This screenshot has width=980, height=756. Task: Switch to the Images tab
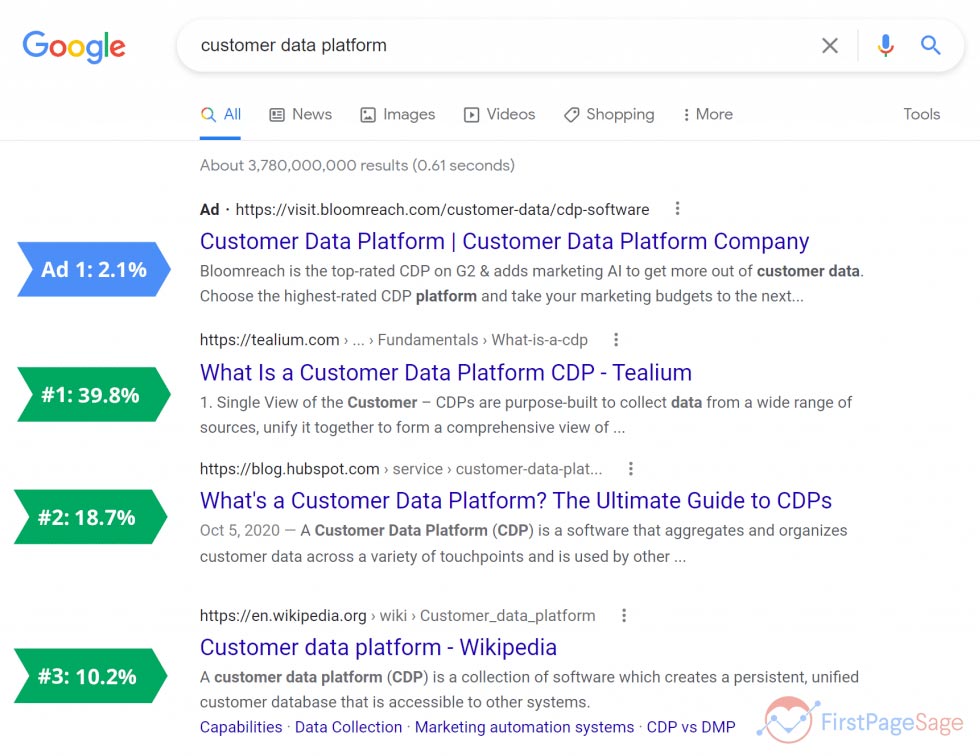[398, 114]
